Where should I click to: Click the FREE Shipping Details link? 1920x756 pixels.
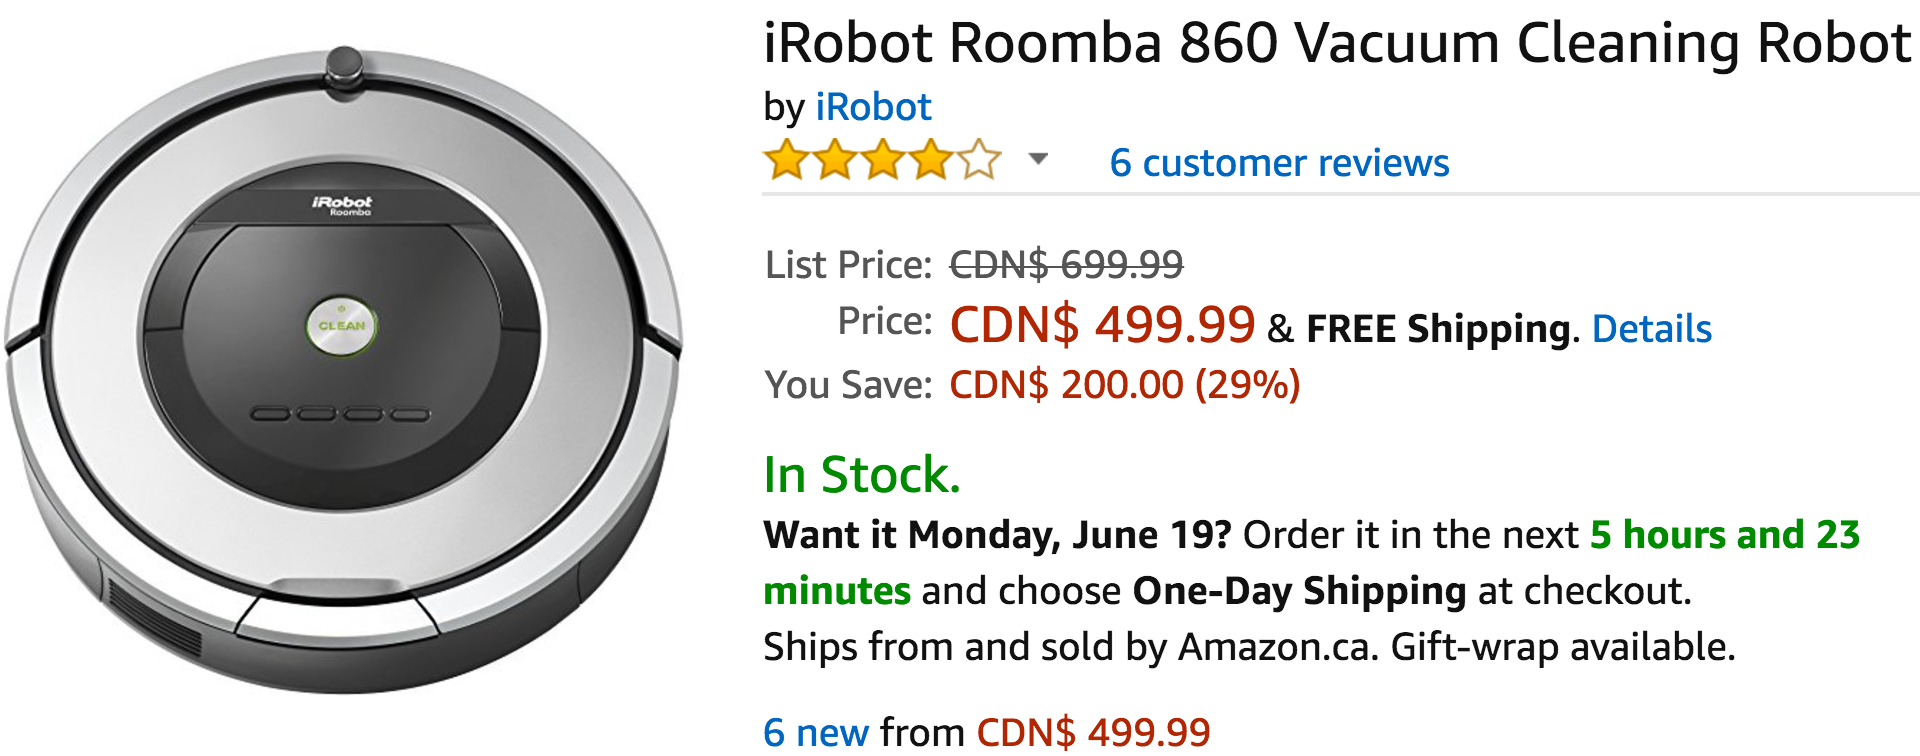coord(1651,329)
